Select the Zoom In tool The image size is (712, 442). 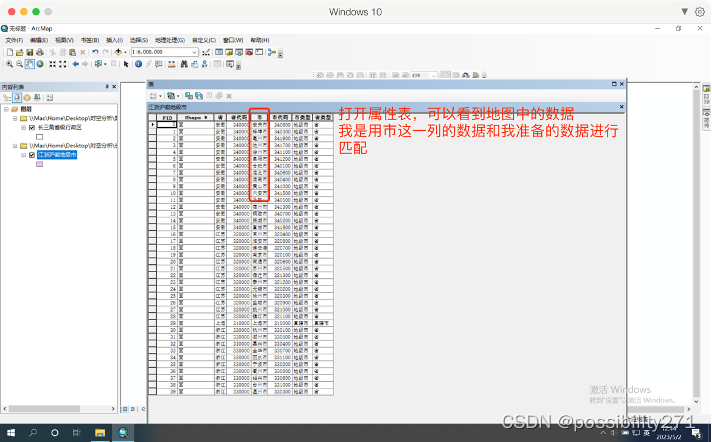point(9,64)
